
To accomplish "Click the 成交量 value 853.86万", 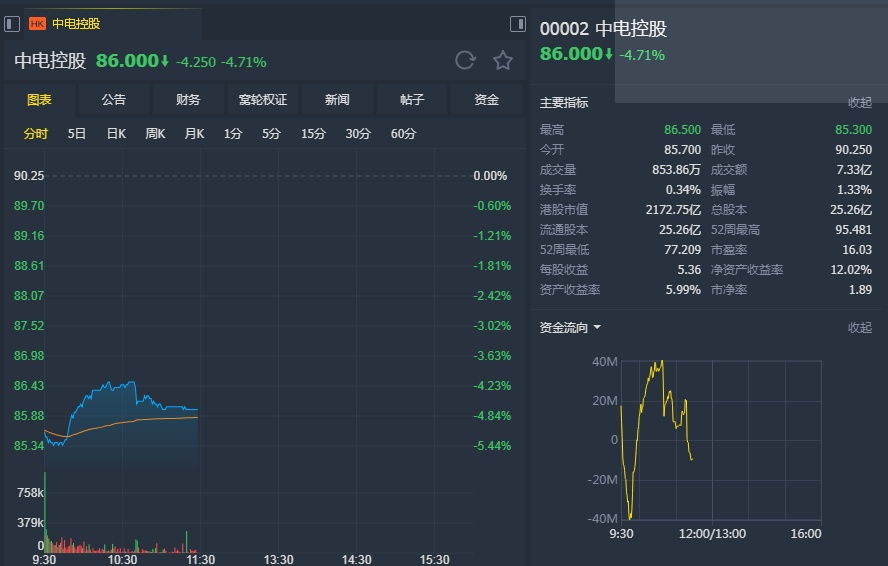I will pyautogui.click(x=676, y=169).
